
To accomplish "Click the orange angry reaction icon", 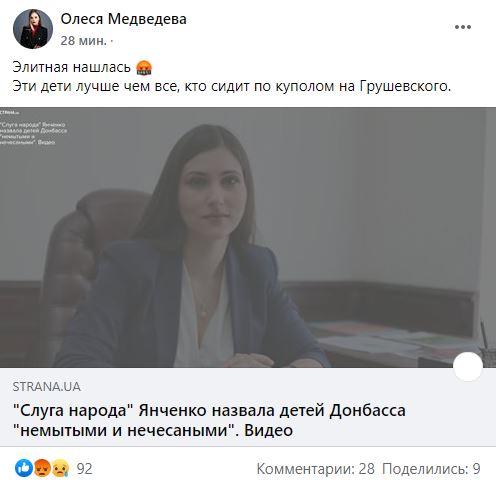I will tap(42, 468).
